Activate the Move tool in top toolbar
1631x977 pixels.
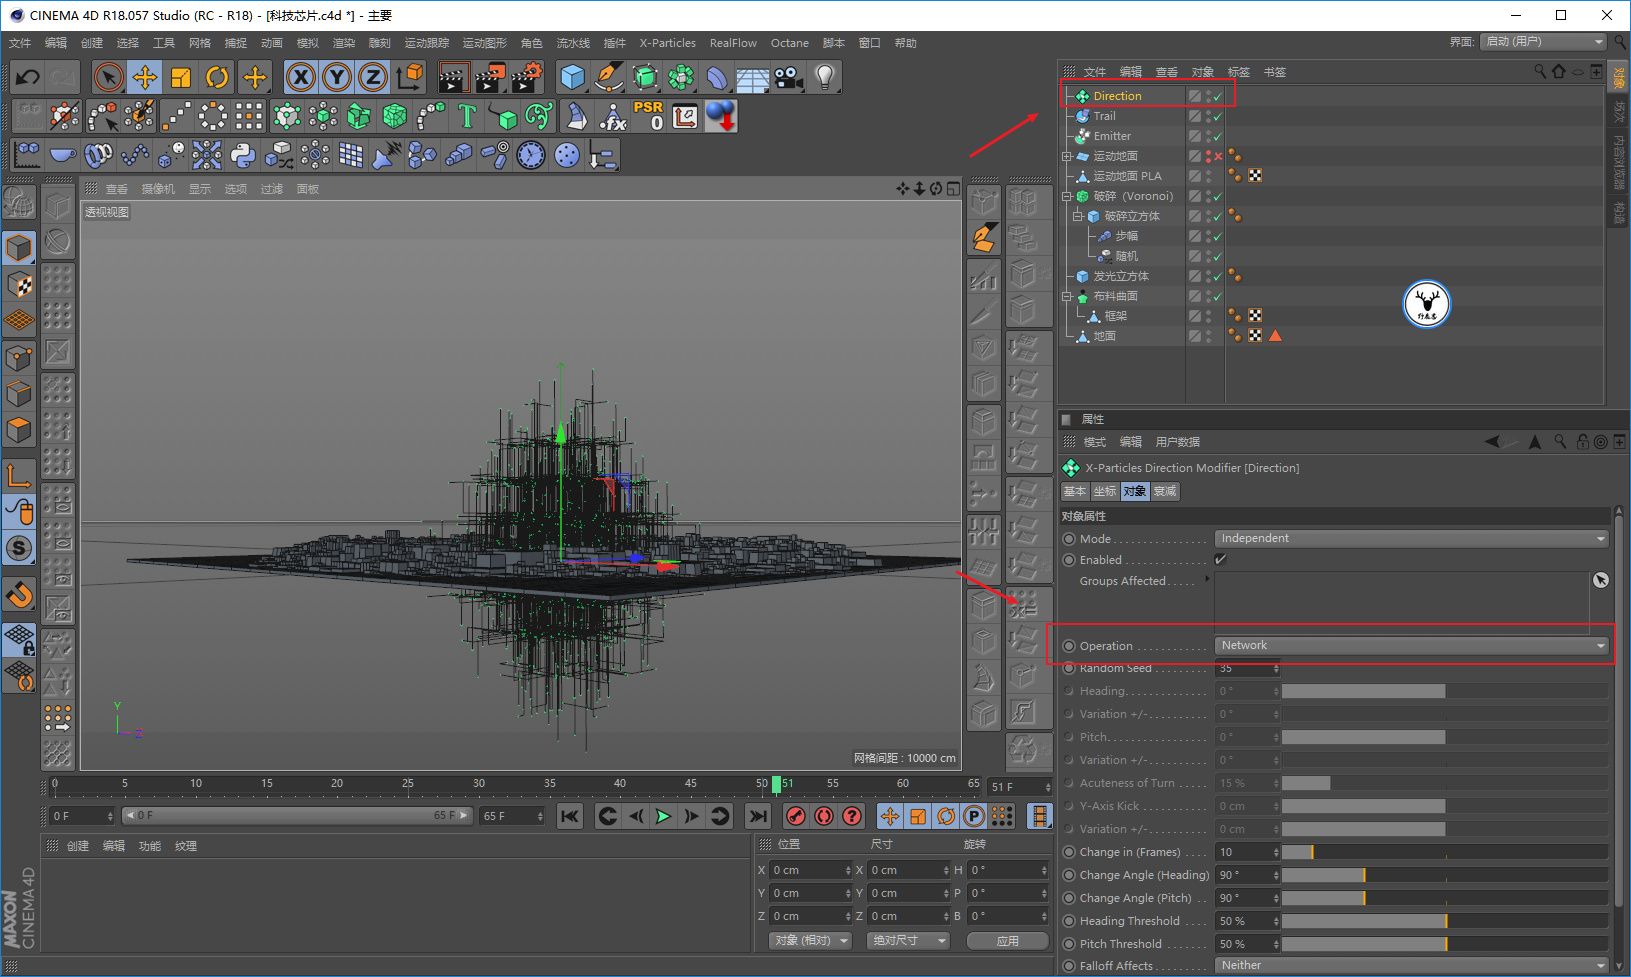[145, 77]
